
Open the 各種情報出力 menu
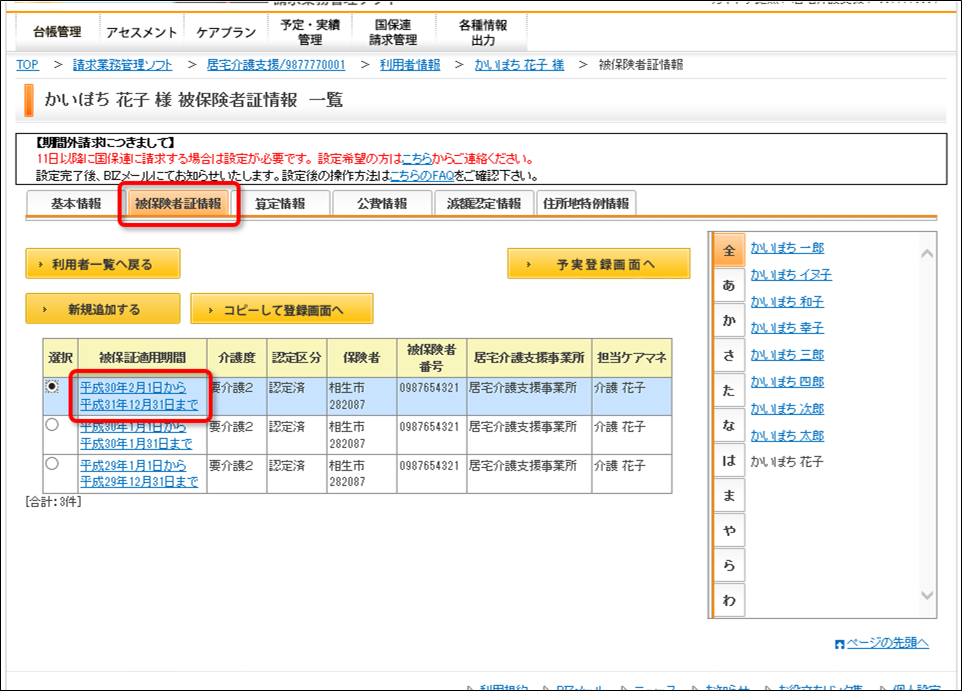point(483,32)
